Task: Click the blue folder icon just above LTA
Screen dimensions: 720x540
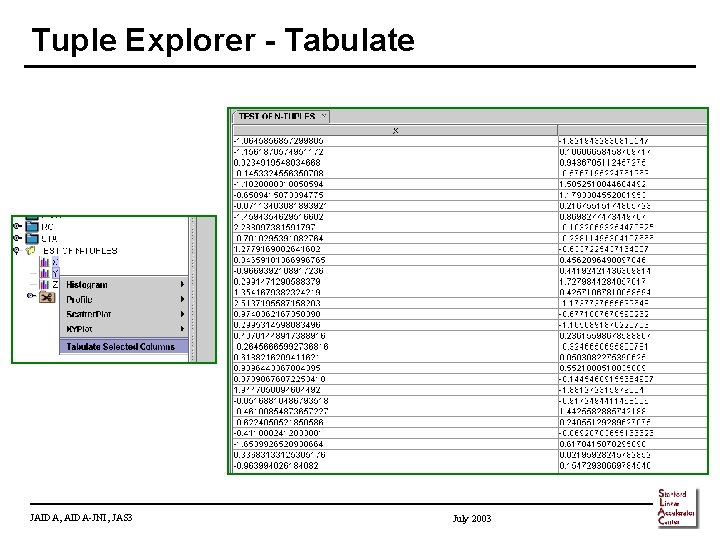Action: pyautogui.click(x=32, y=226)
